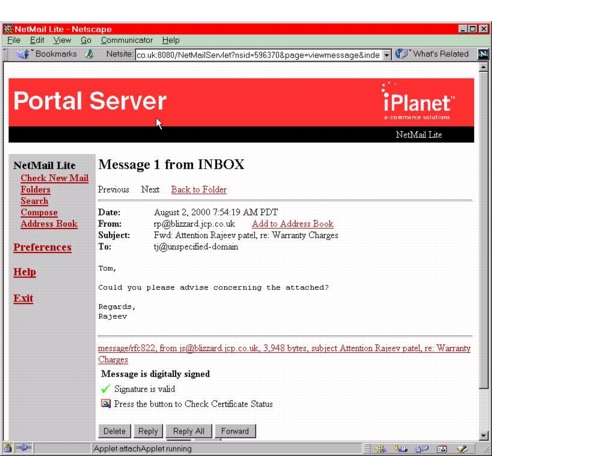610x458 pixels.
Task: Click the 'Previous' navigation text
Action: point(114,190)
